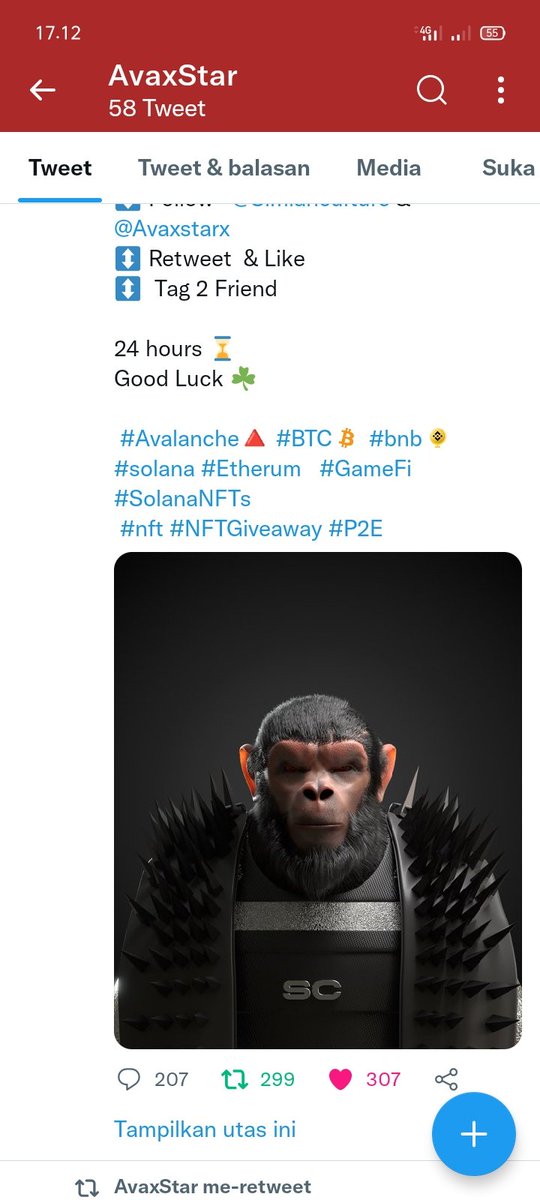
Task: Tap the reply bubble icon
Action: tap(129, 1079)
